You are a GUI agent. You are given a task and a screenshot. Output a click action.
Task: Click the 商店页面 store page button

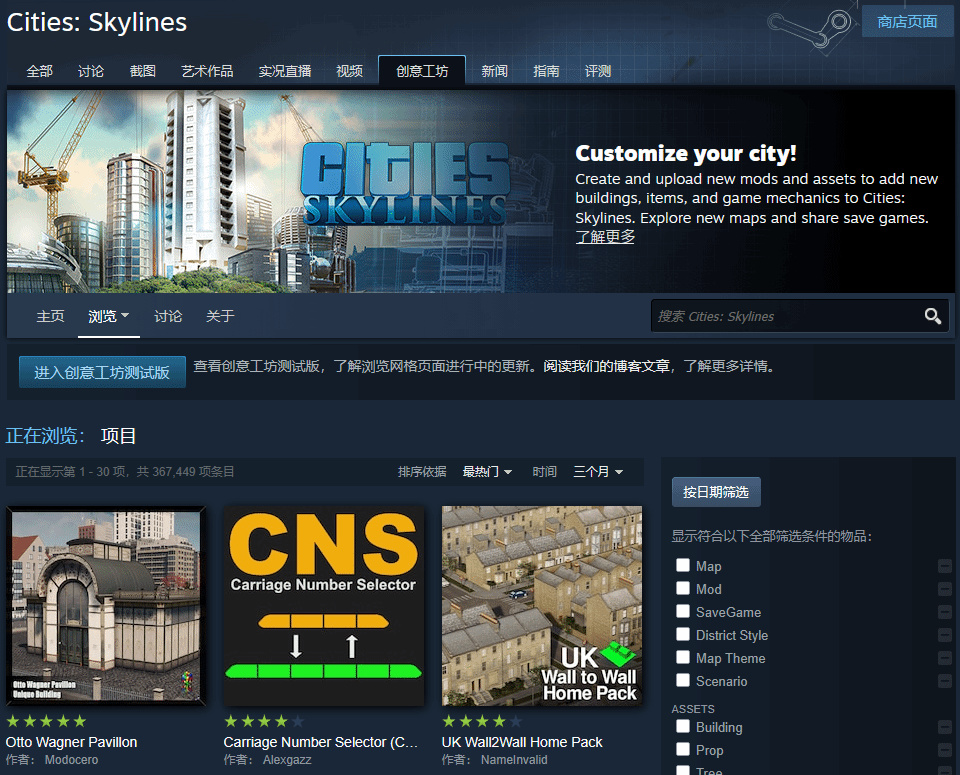907,21
